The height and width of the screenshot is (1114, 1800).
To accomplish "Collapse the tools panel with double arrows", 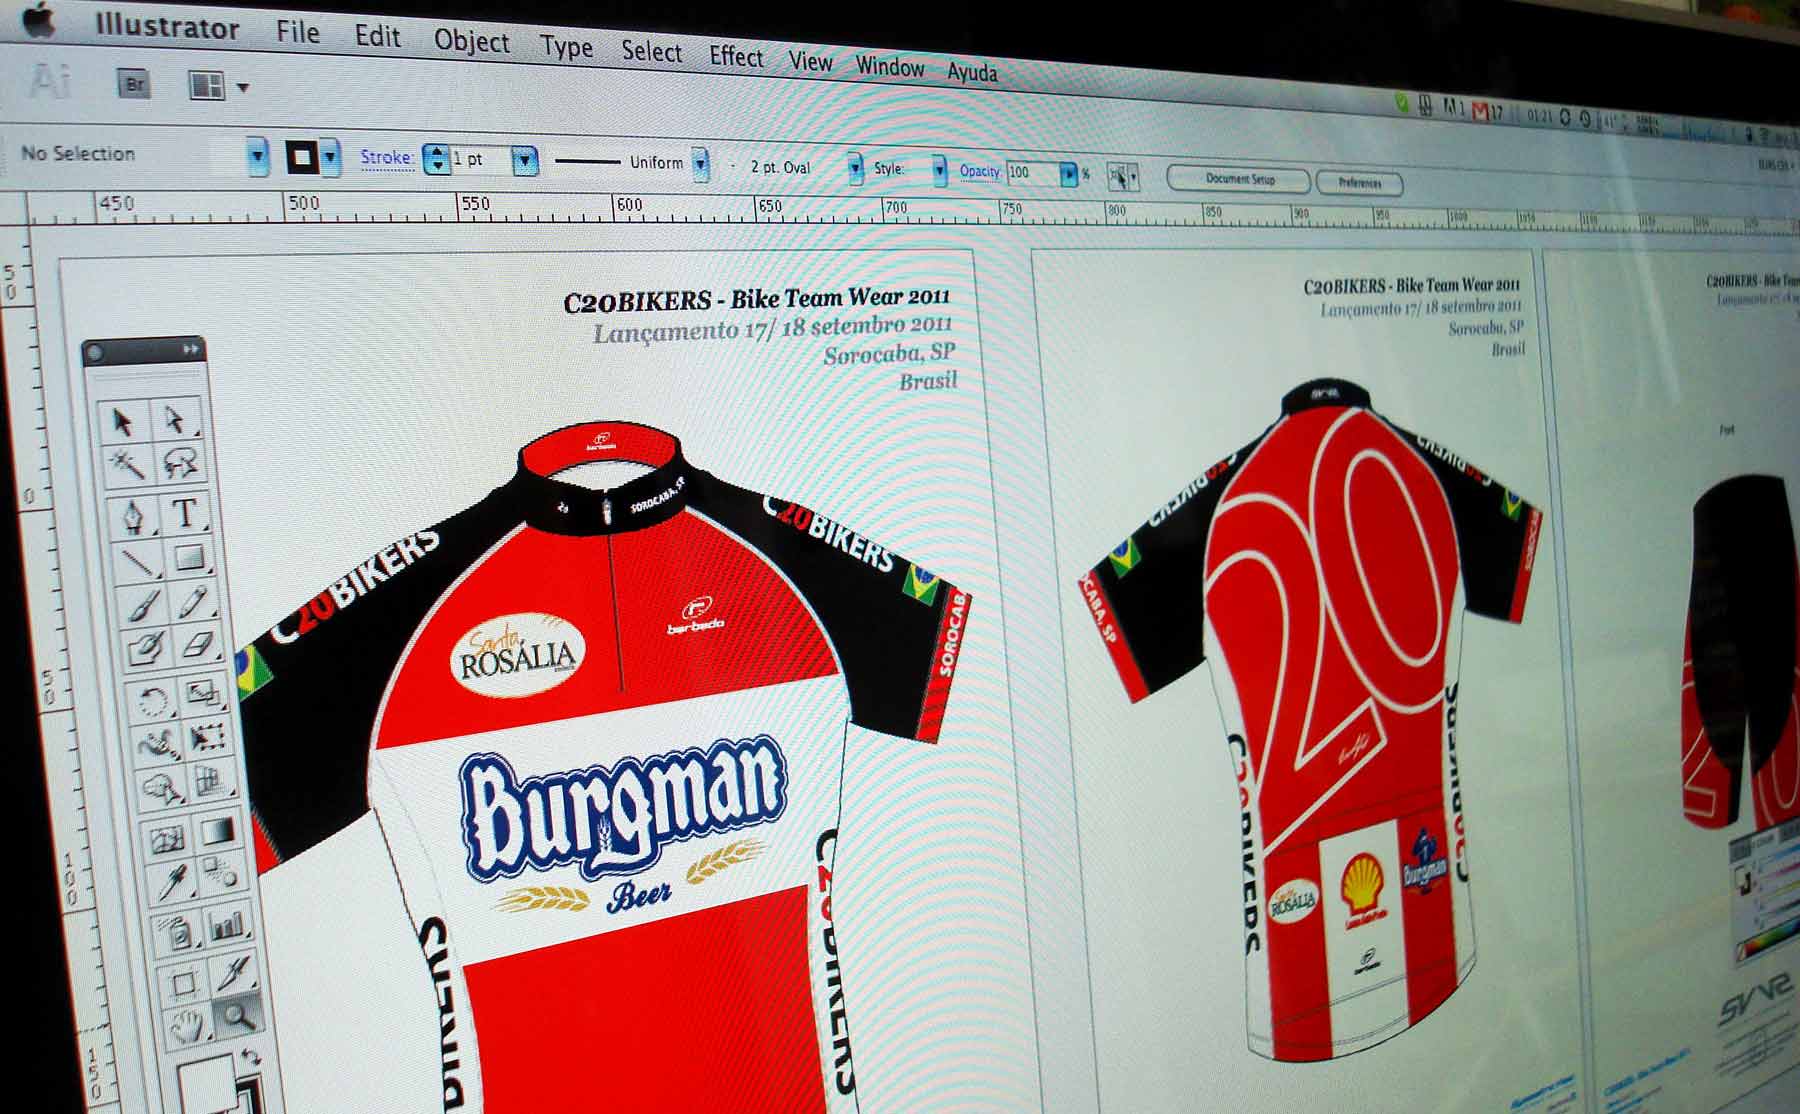I will click(x=190, y=350).
